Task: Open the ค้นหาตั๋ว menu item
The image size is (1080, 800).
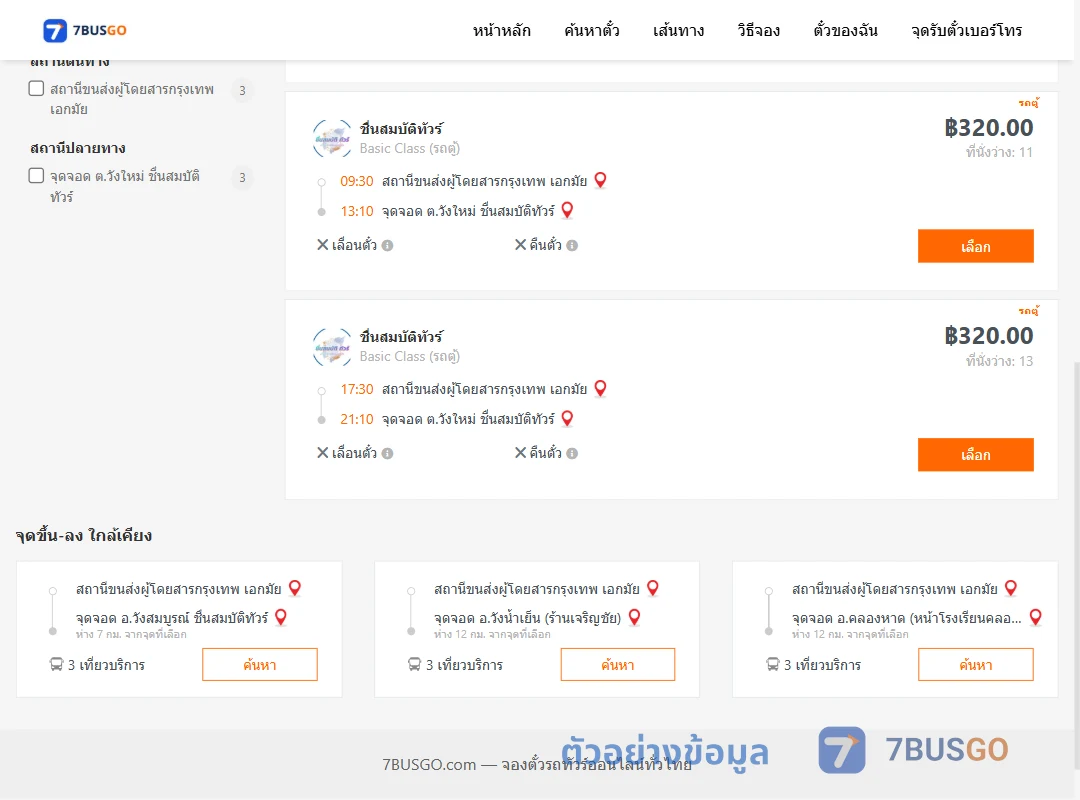Action: point(592,30)
